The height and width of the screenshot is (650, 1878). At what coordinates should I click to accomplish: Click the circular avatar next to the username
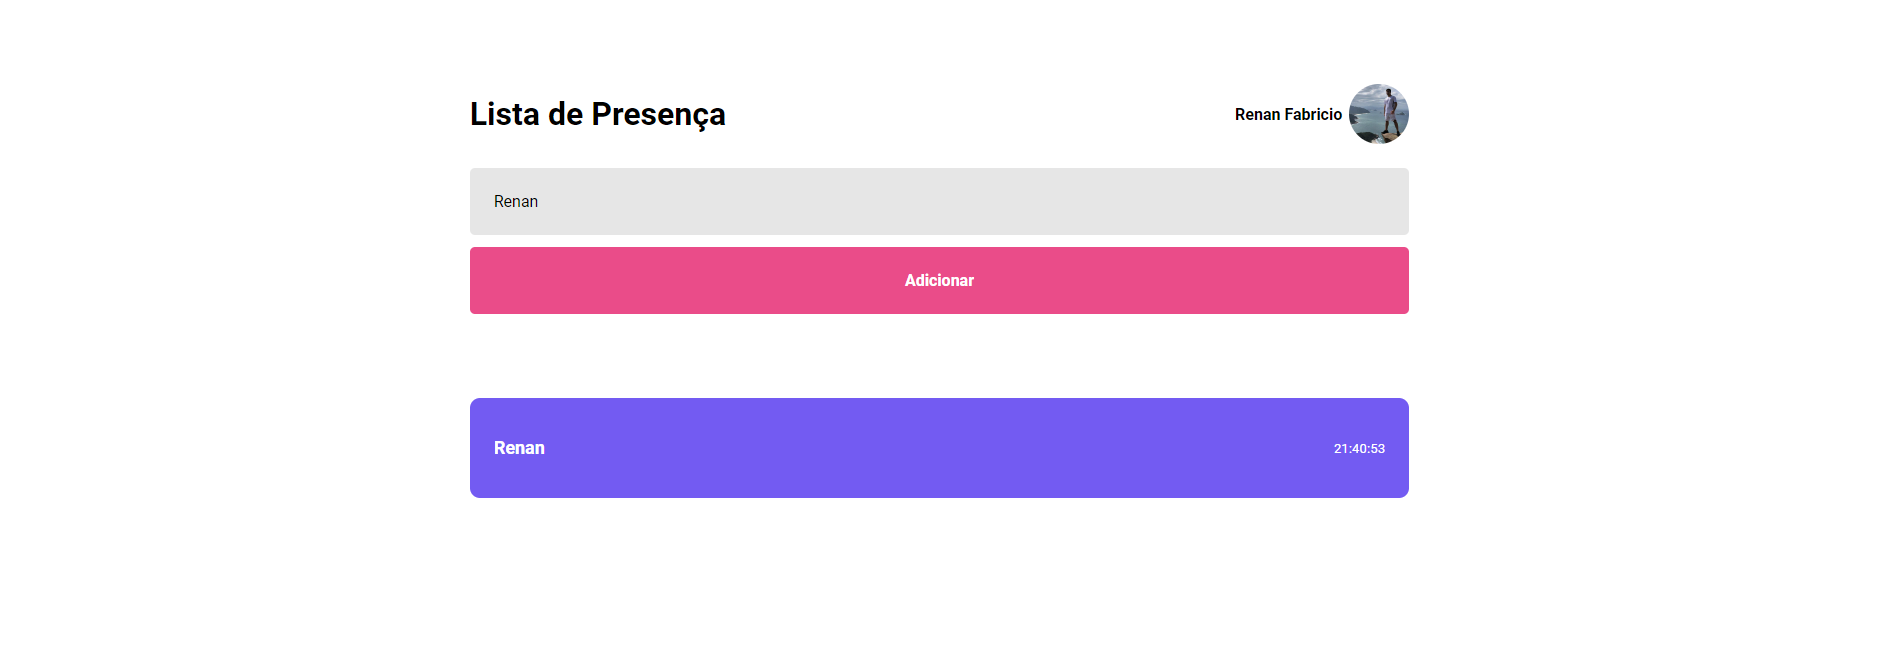click(x=1379, y=114)
